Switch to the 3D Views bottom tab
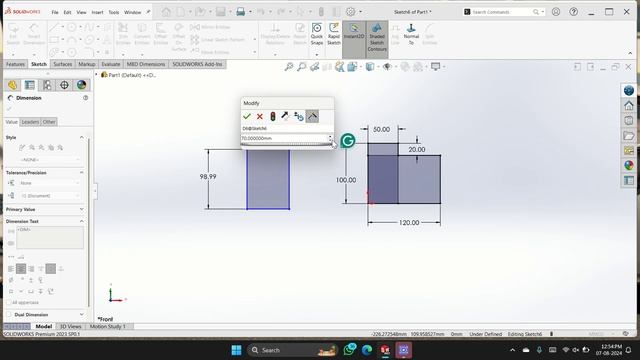 71,327
